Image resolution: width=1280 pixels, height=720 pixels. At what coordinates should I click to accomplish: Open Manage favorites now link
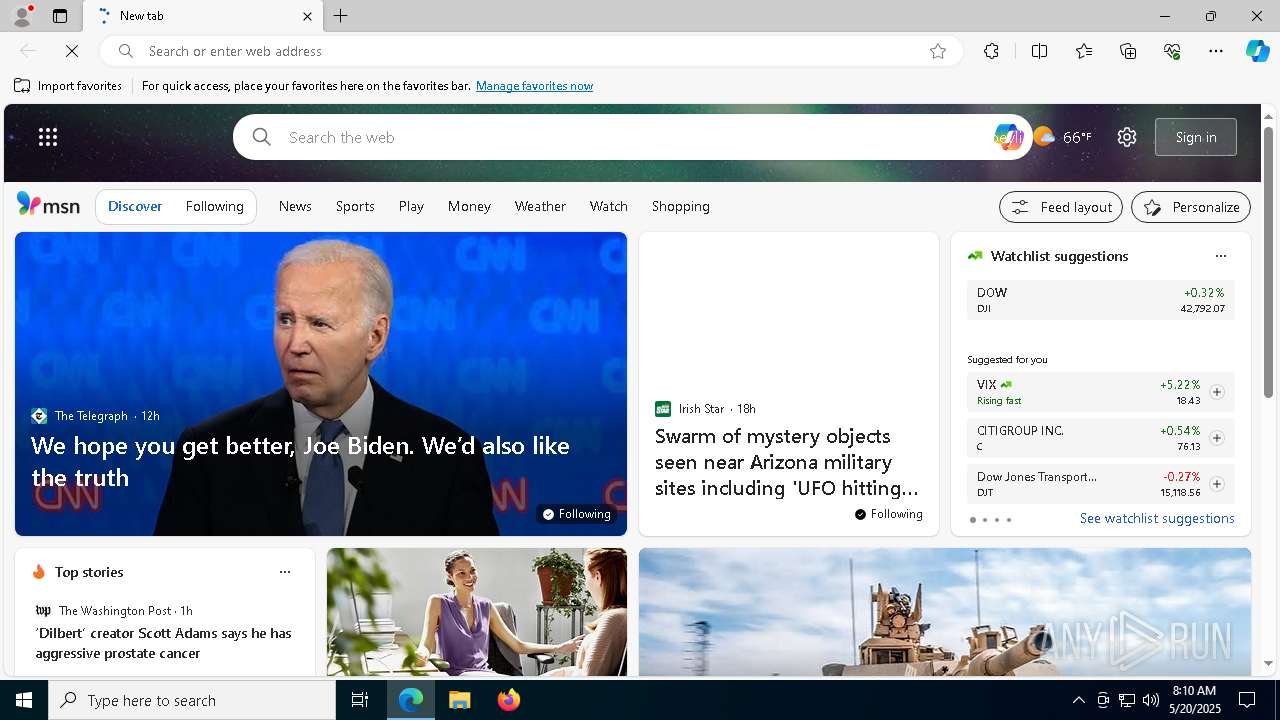pyautogui.click(x=534, y=86)
